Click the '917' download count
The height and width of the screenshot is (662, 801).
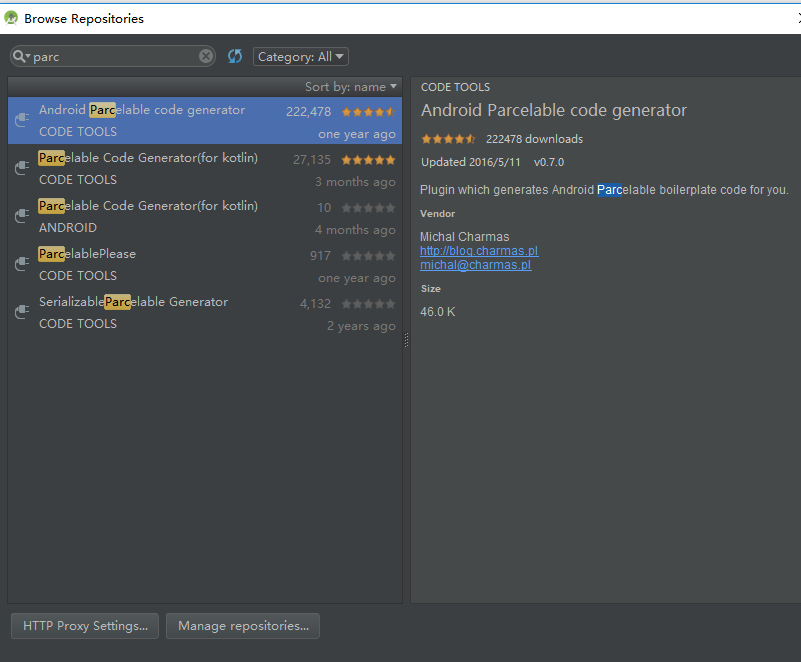pos(320,256)
